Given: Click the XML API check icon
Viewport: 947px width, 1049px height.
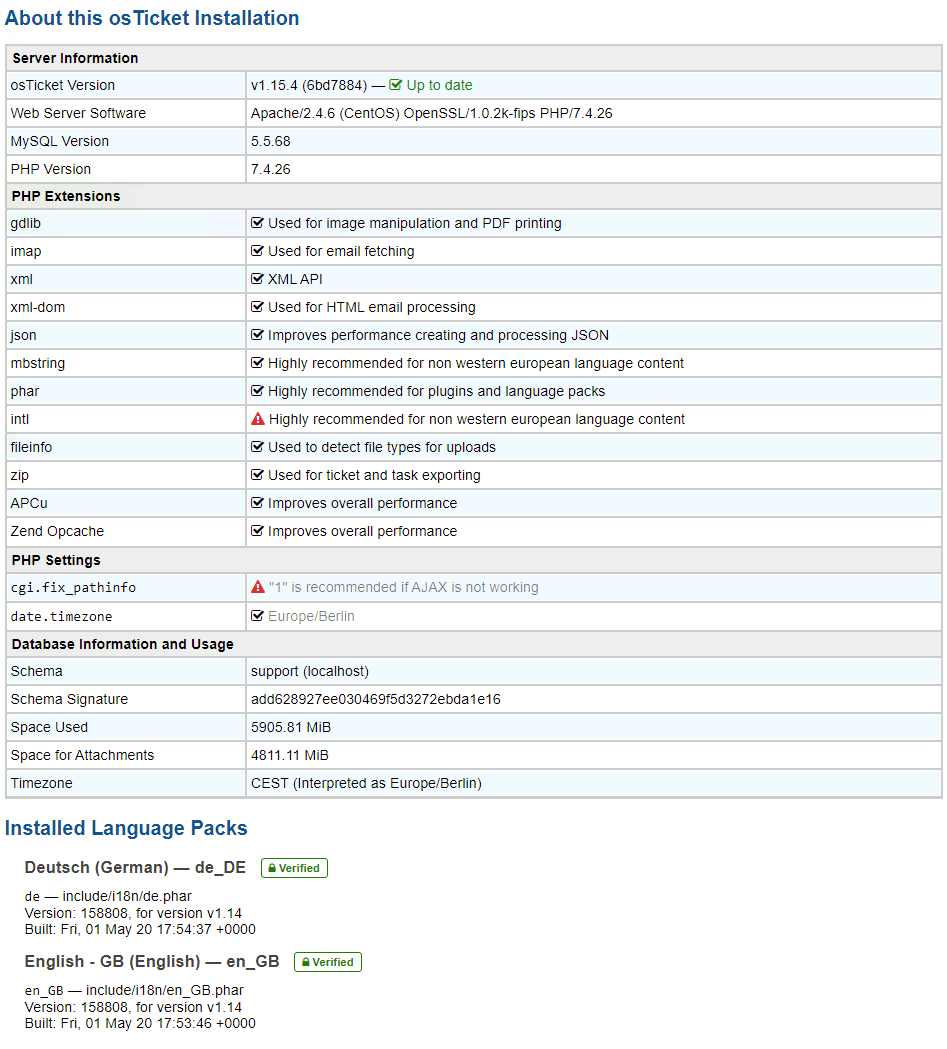Looking at the screenshot, I should (257, 279).
